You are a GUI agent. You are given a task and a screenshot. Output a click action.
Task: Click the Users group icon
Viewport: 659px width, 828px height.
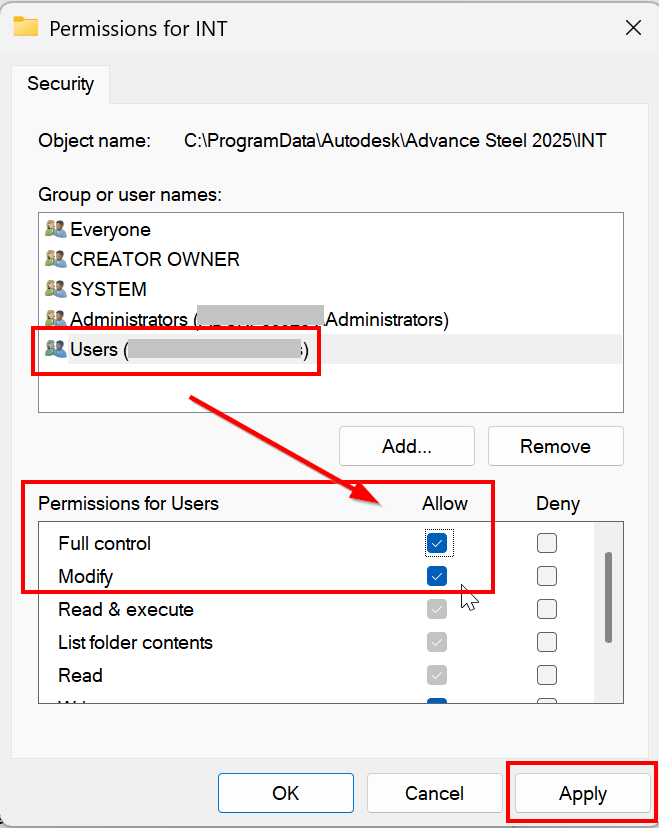coord(55,350)
